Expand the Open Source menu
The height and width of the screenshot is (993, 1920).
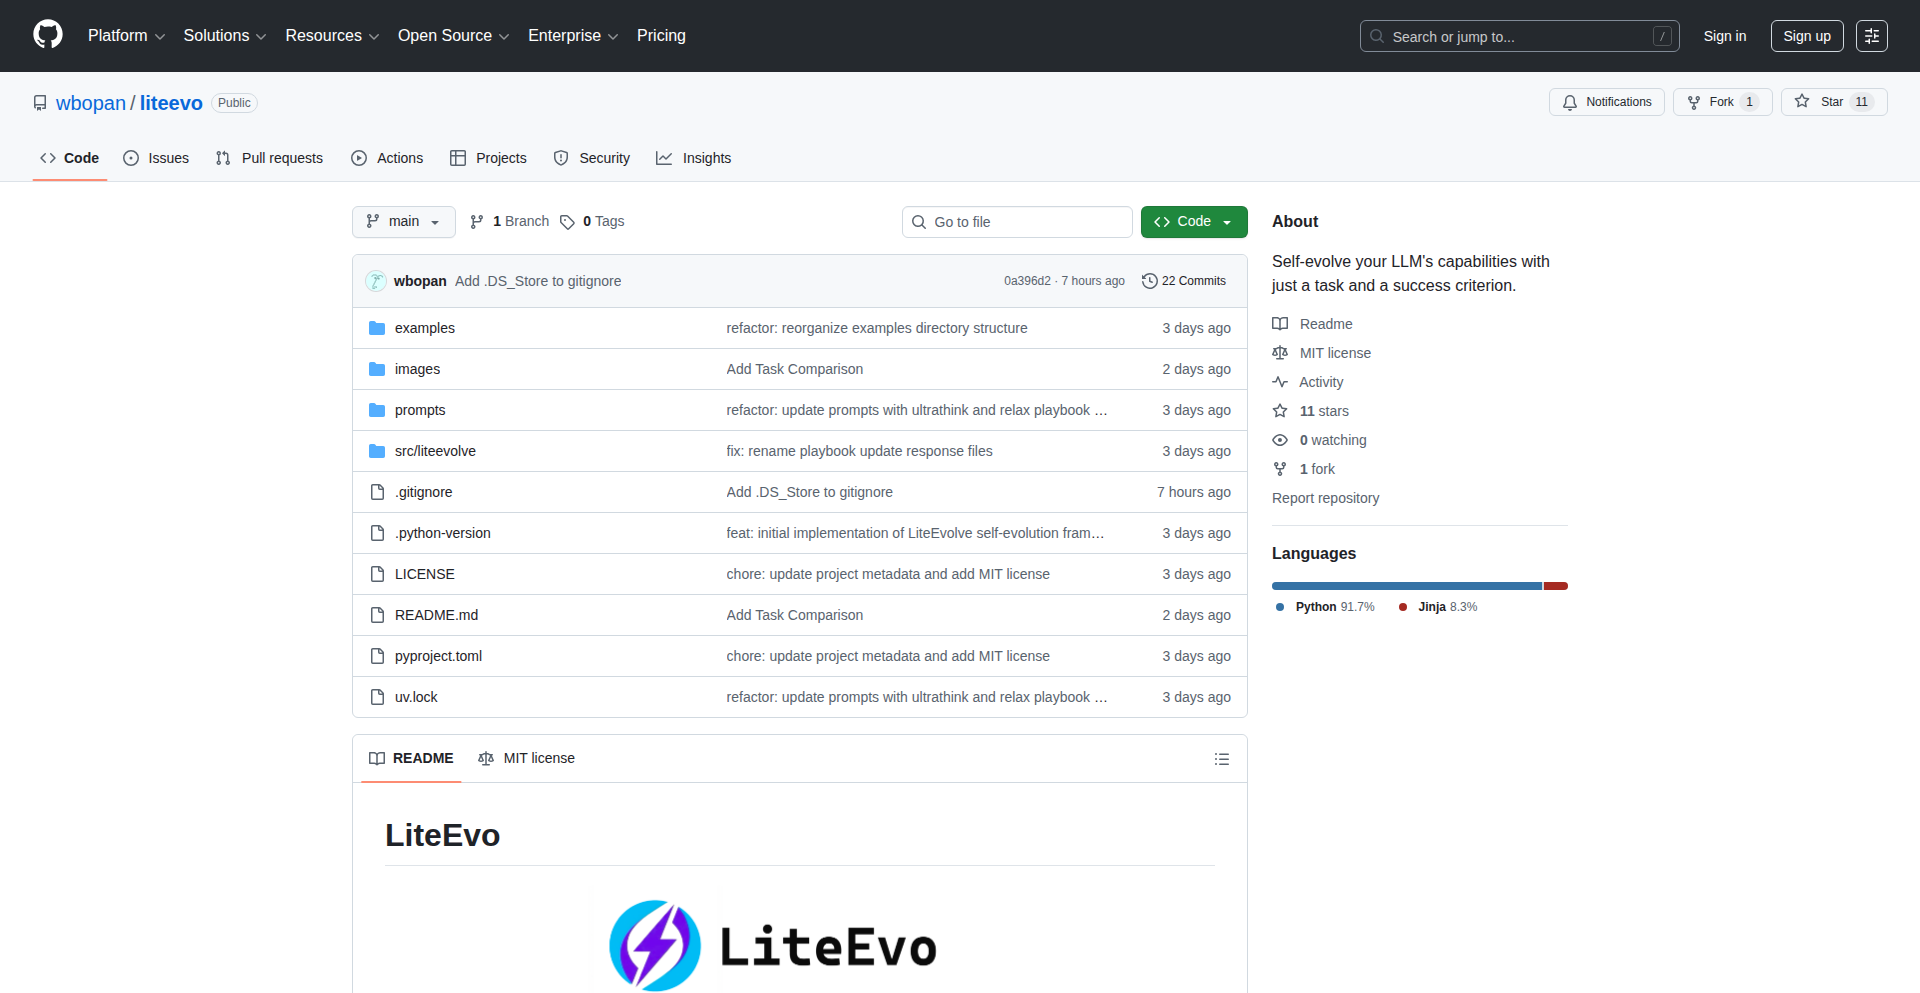(x=452, y=36)
